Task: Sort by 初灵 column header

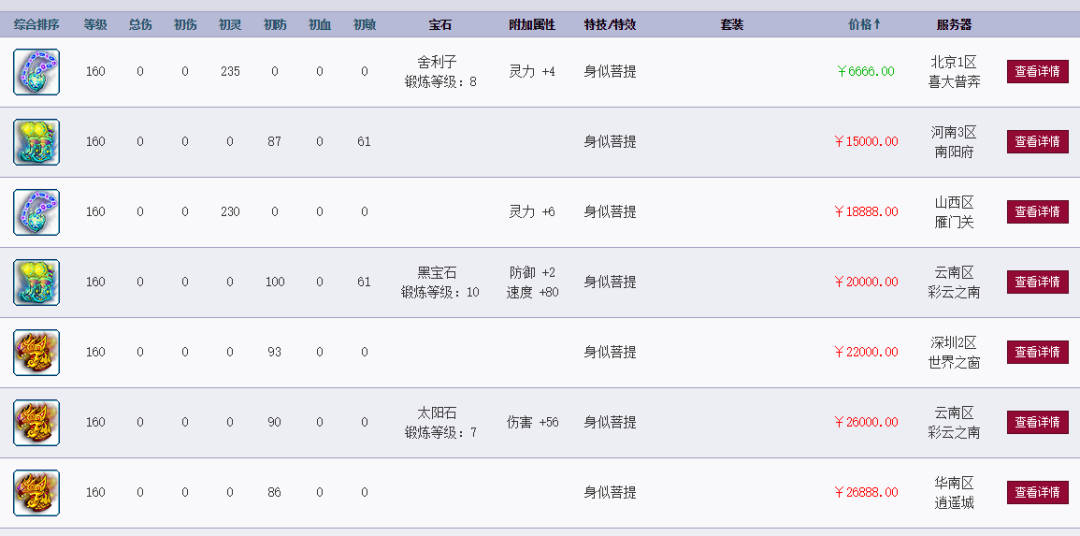Action: (229, 25)
